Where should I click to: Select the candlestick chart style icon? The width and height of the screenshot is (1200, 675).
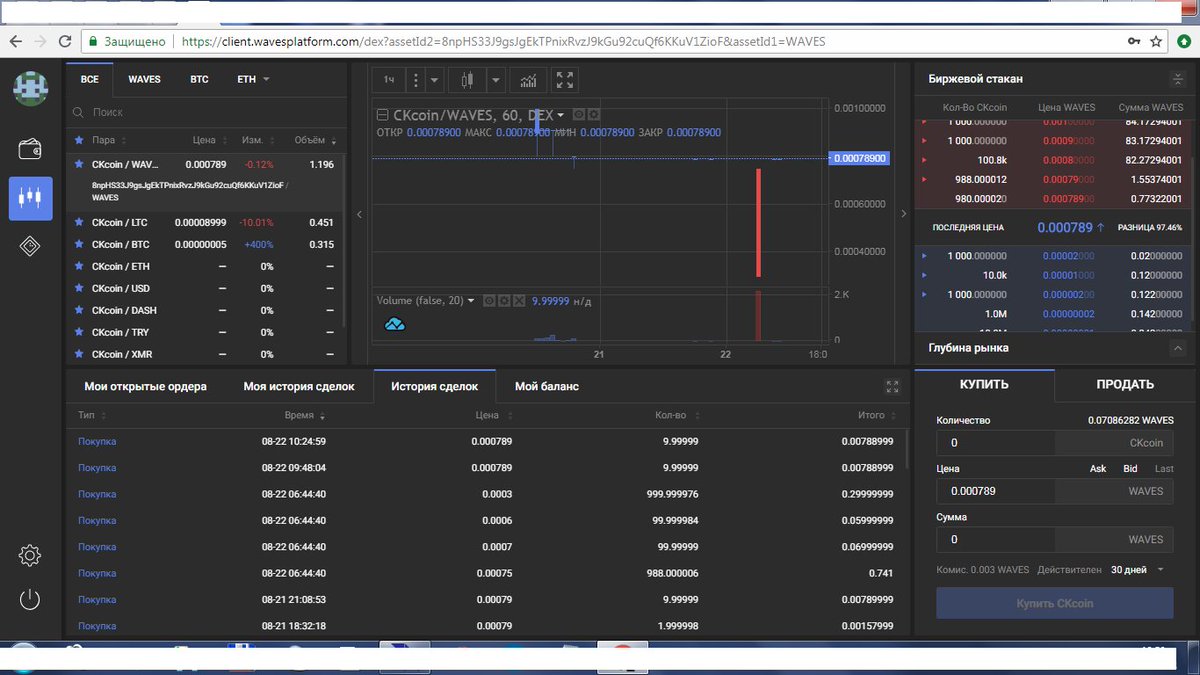[467, 79]
